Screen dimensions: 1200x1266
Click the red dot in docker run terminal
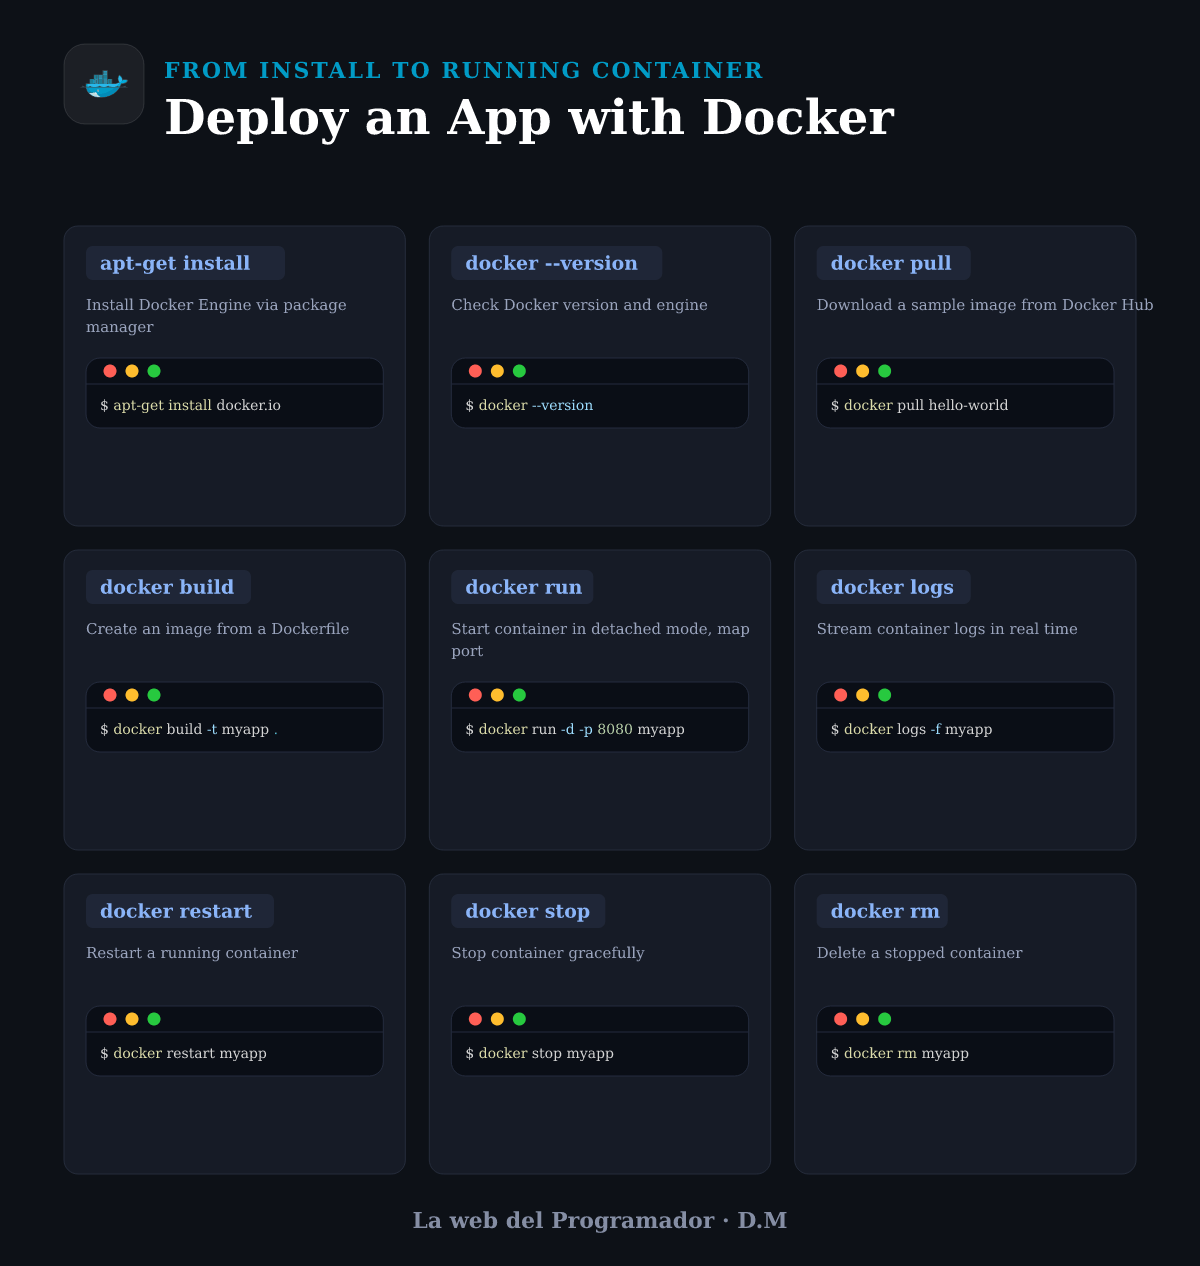tap(475, 695)
